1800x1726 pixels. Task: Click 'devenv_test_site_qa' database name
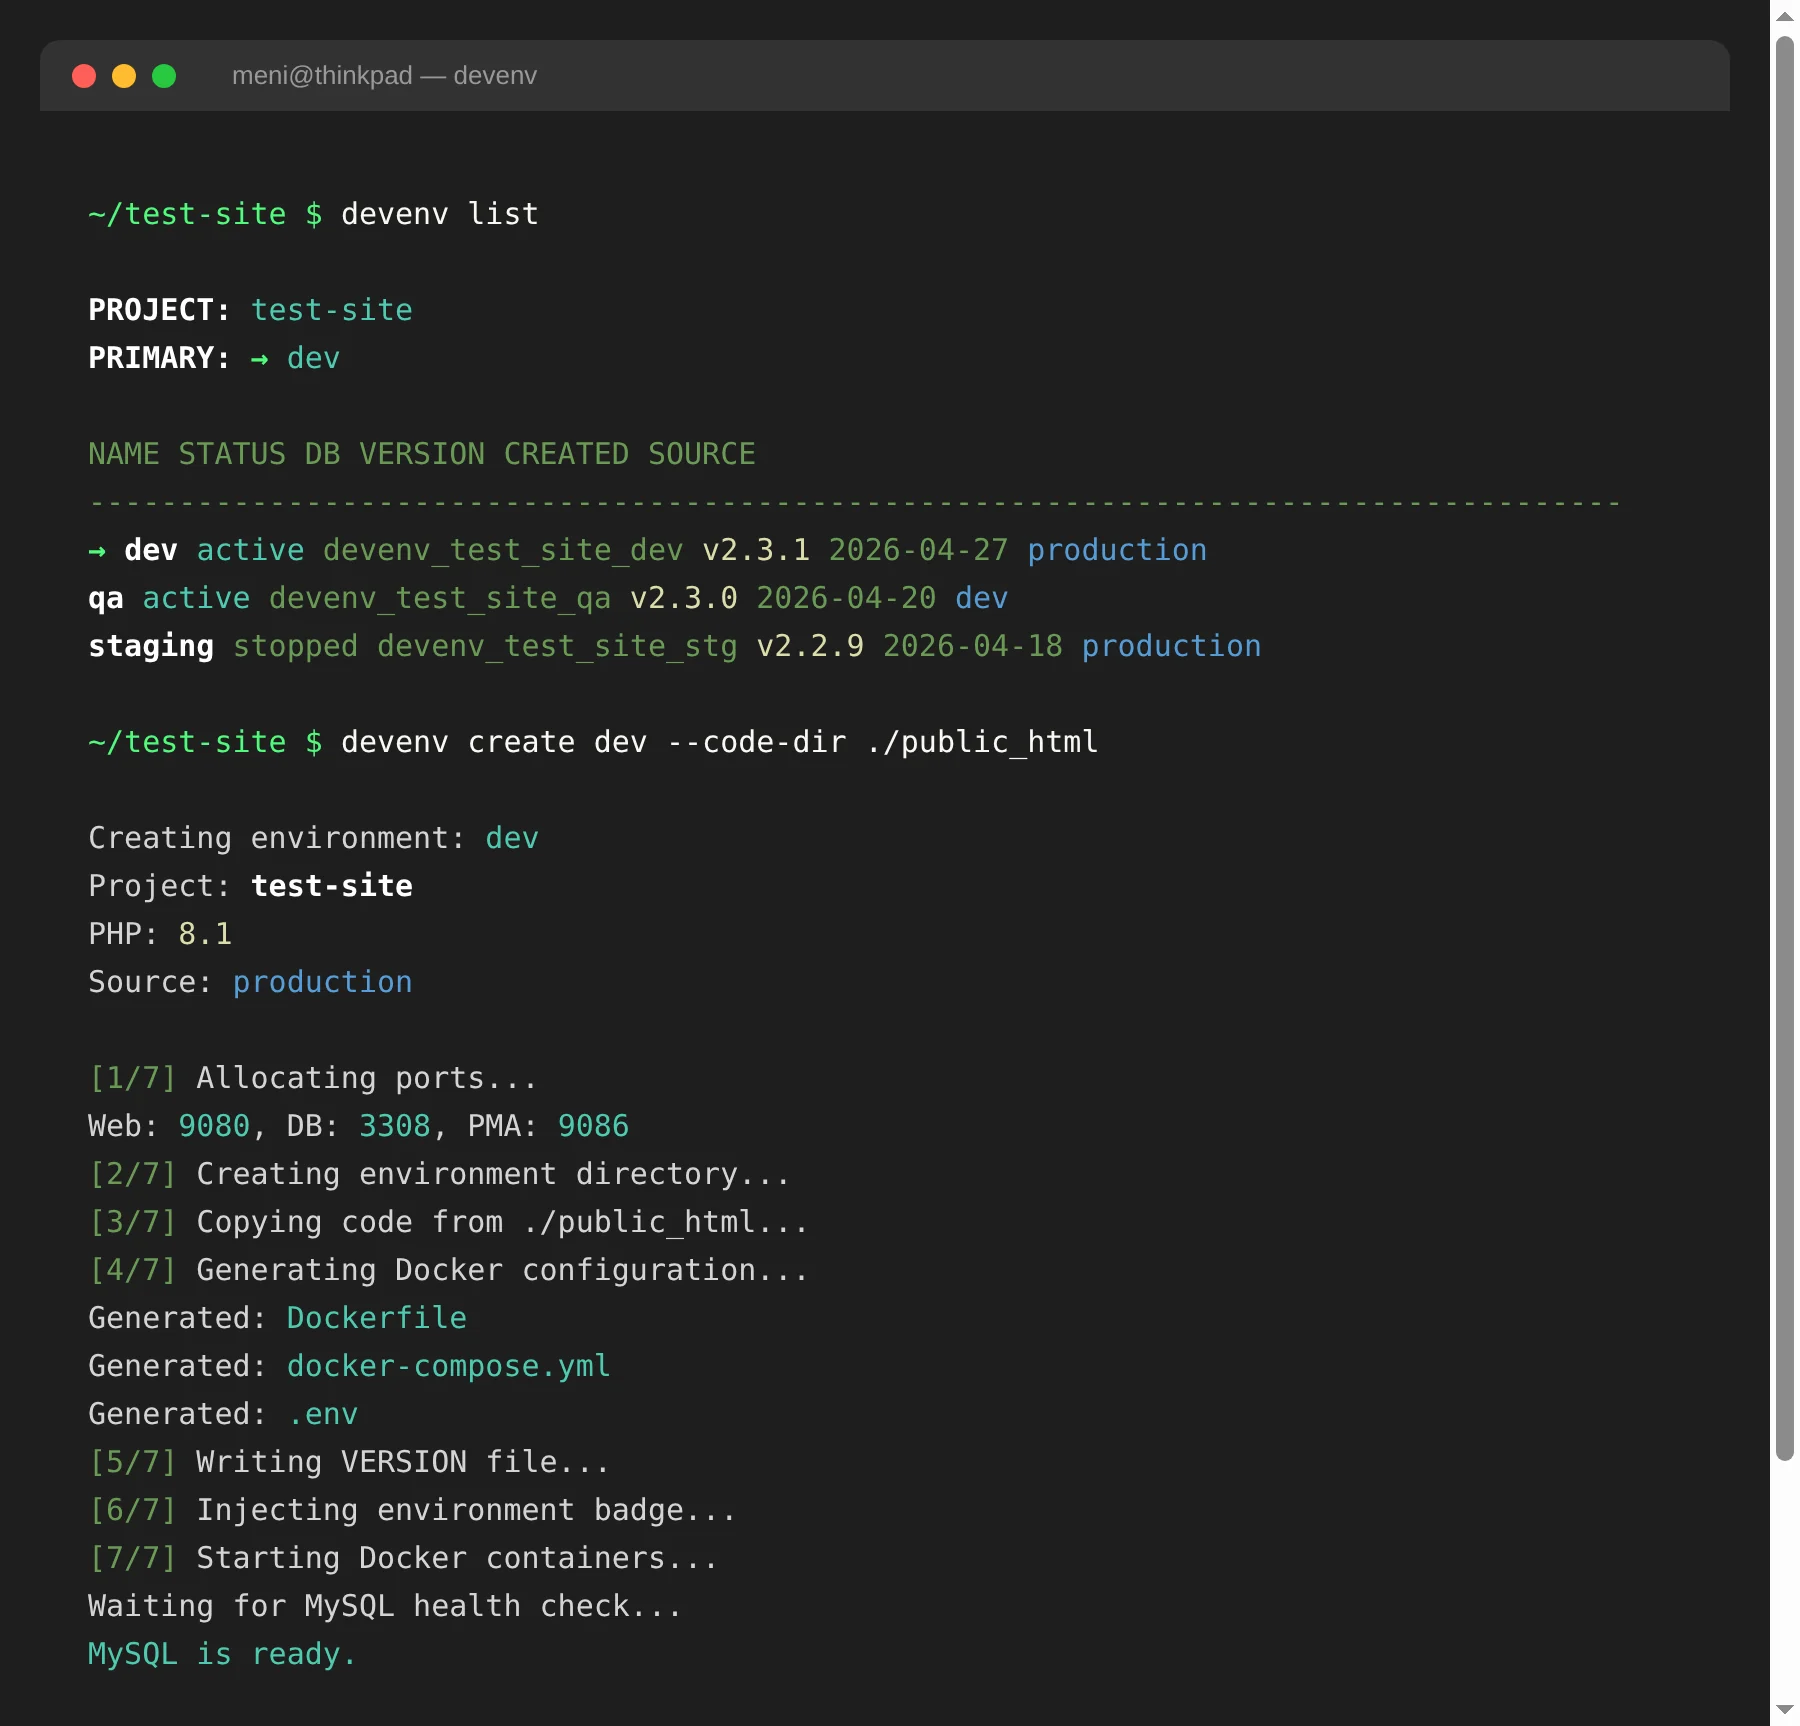pyautogui.click(x=440, y=598)
